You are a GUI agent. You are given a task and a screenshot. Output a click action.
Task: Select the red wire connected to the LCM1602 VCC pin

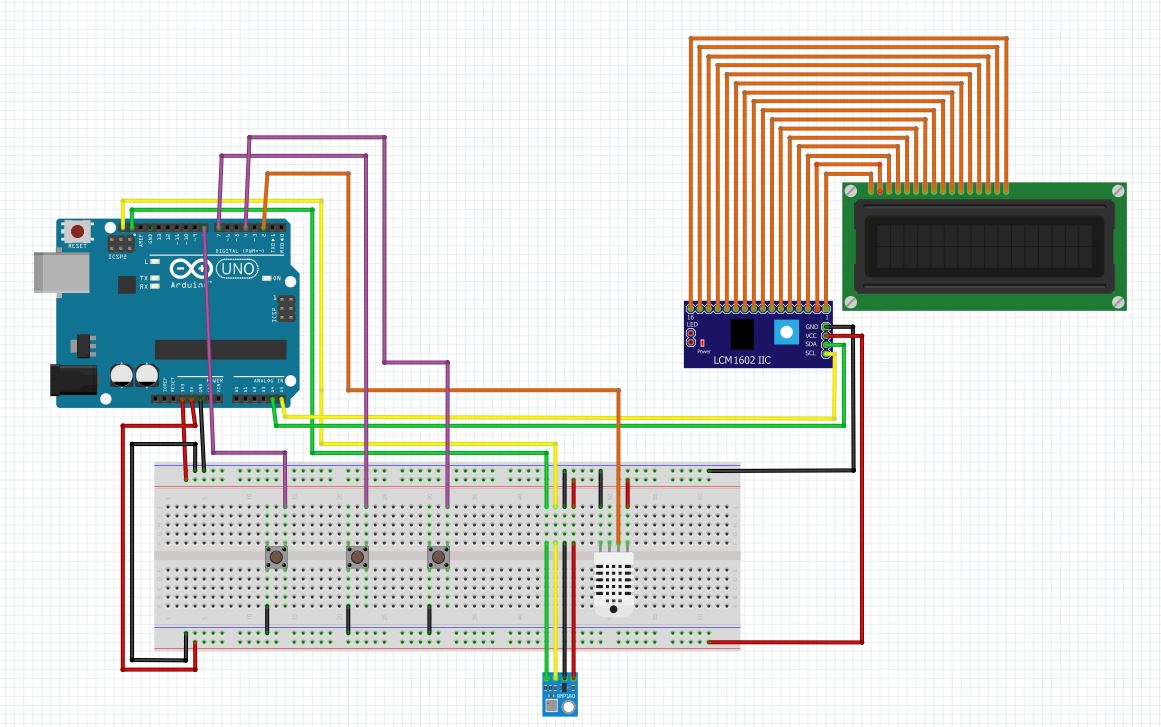pos(862,489)
